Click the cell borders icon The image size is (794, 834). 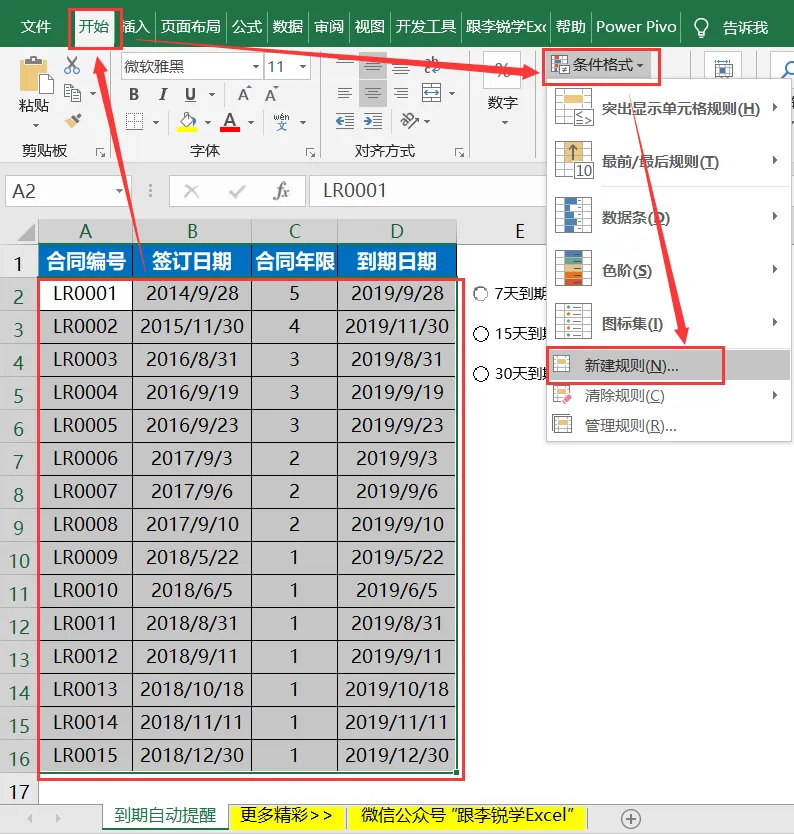(x=135, y=122)
